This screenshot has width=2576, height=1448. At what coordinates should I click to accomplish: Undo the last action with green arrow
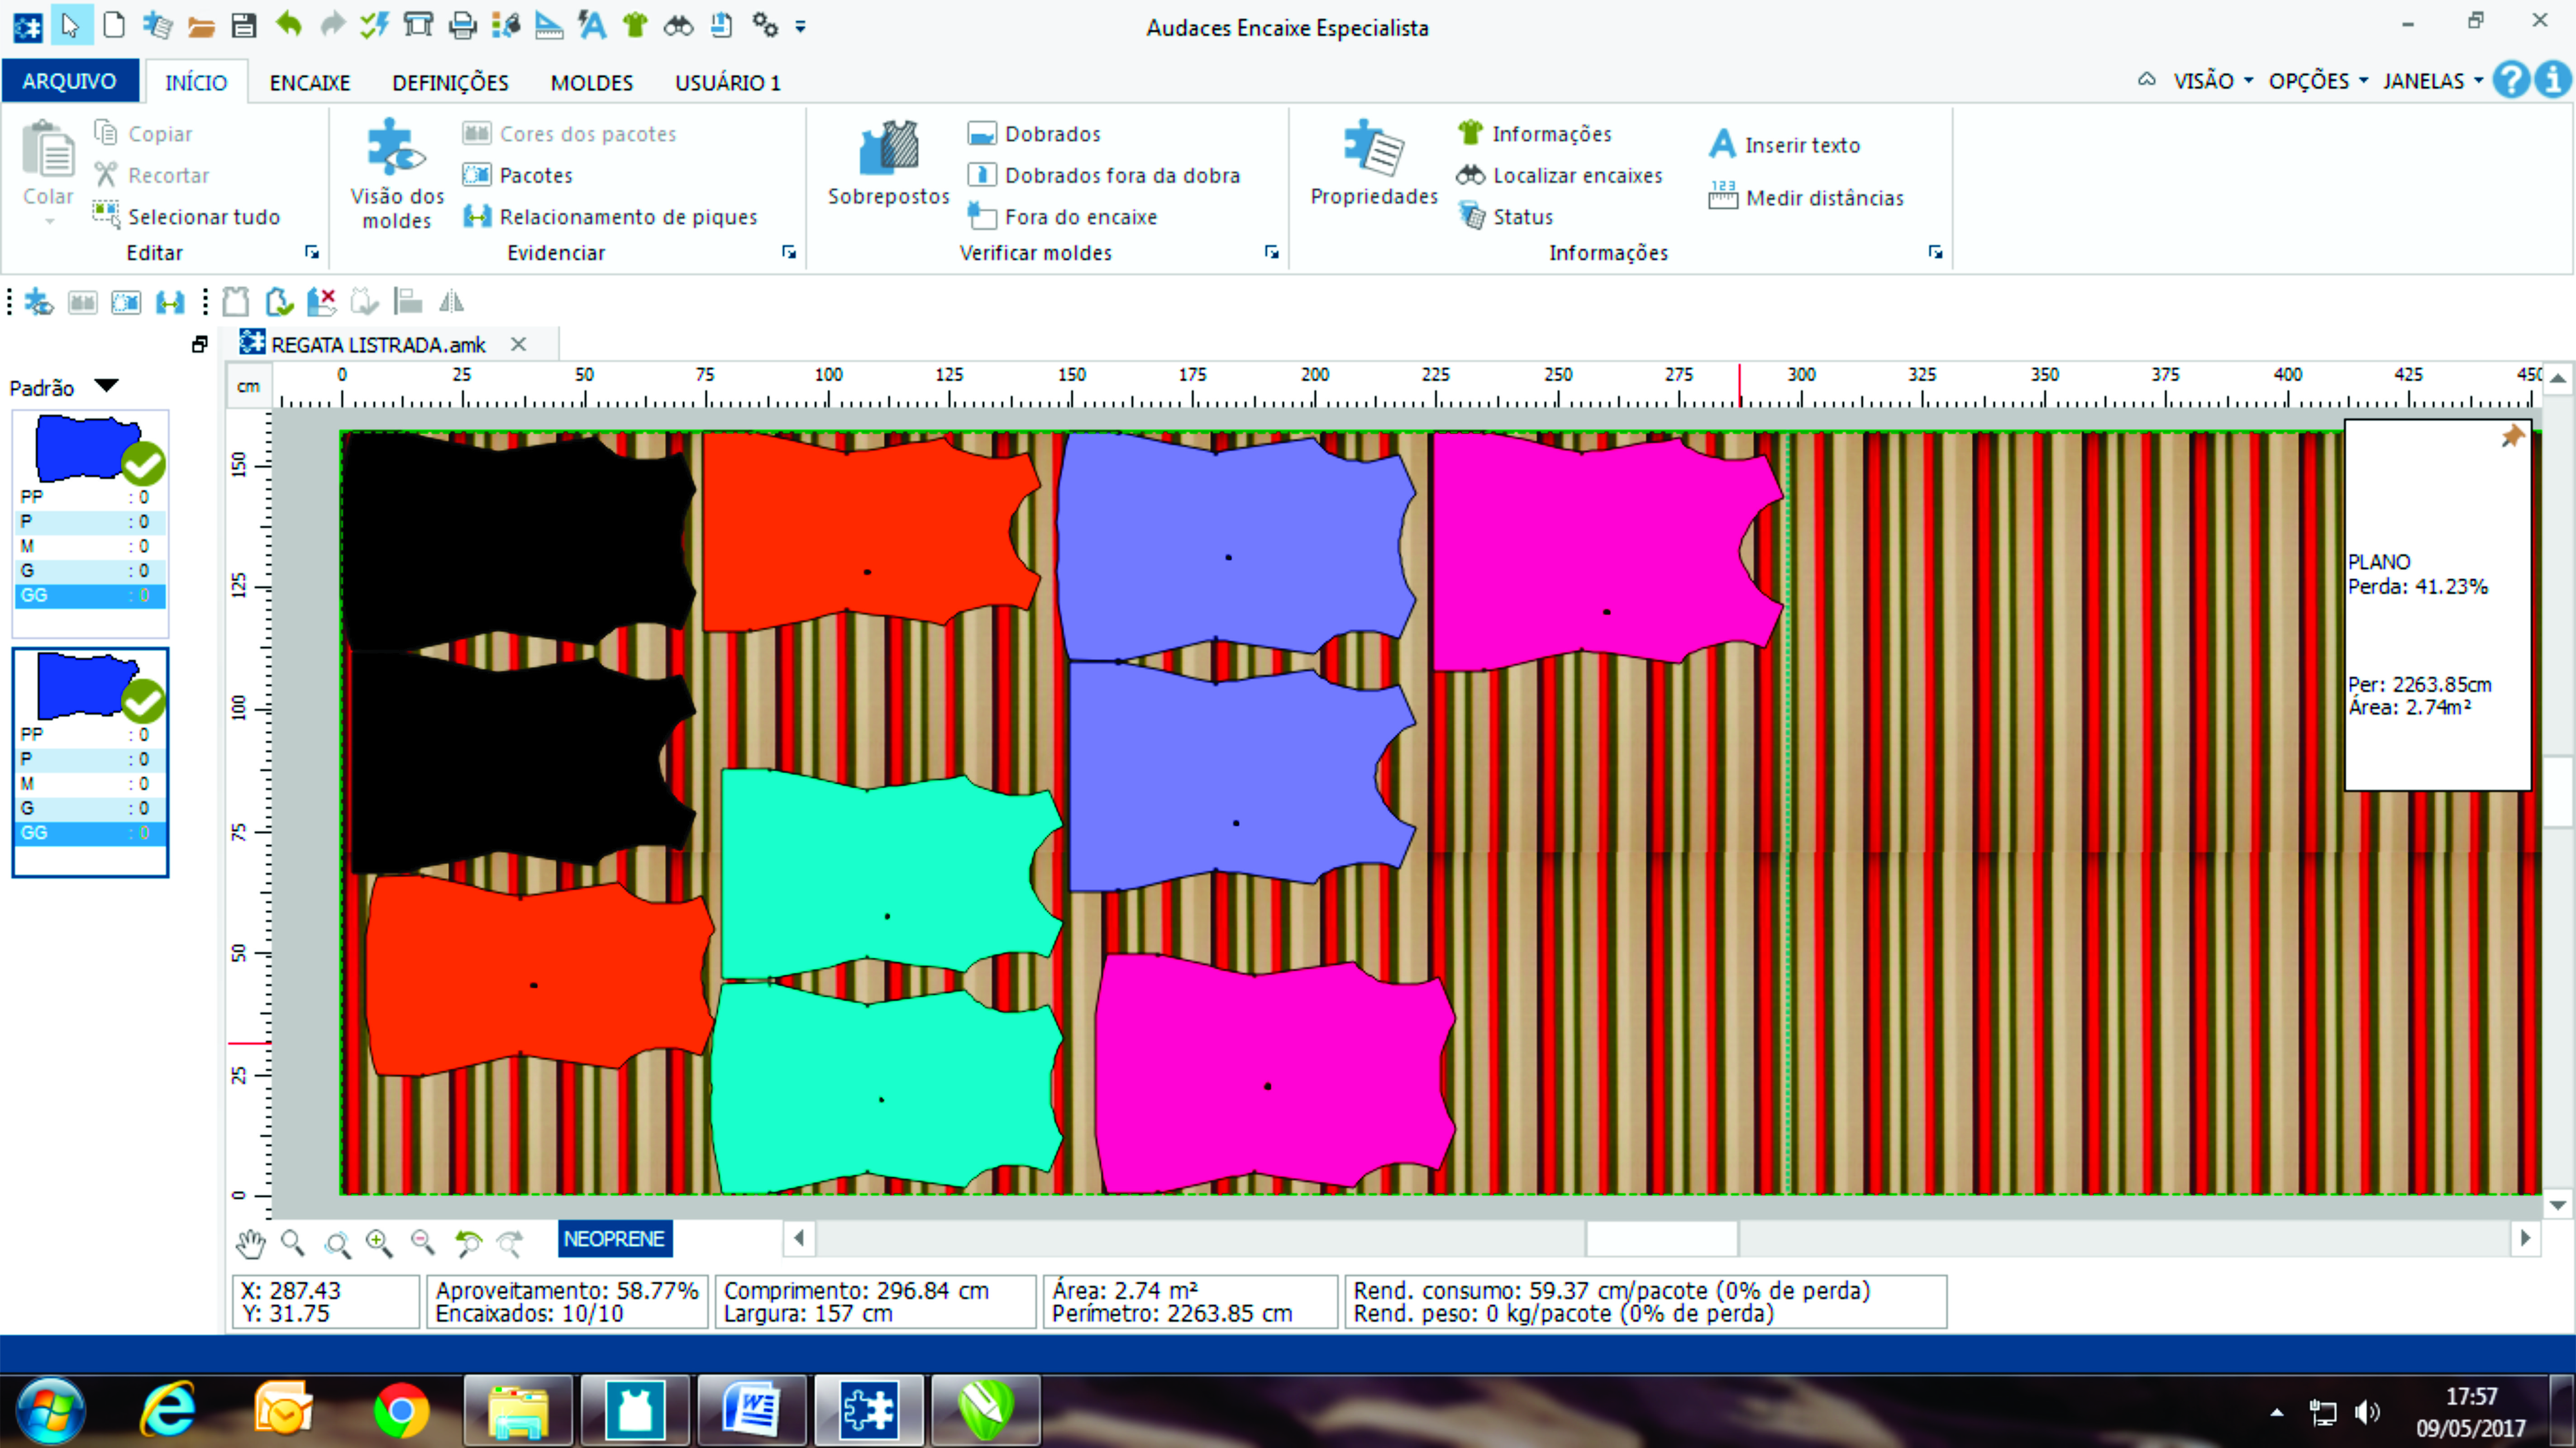(x=289, y=24)
